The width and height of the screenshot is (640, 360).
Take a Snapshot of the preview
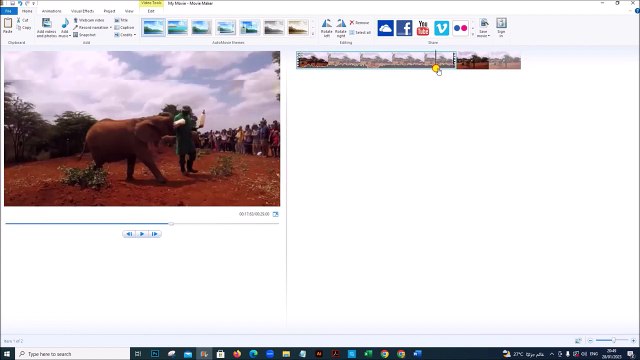click(84, 35)
